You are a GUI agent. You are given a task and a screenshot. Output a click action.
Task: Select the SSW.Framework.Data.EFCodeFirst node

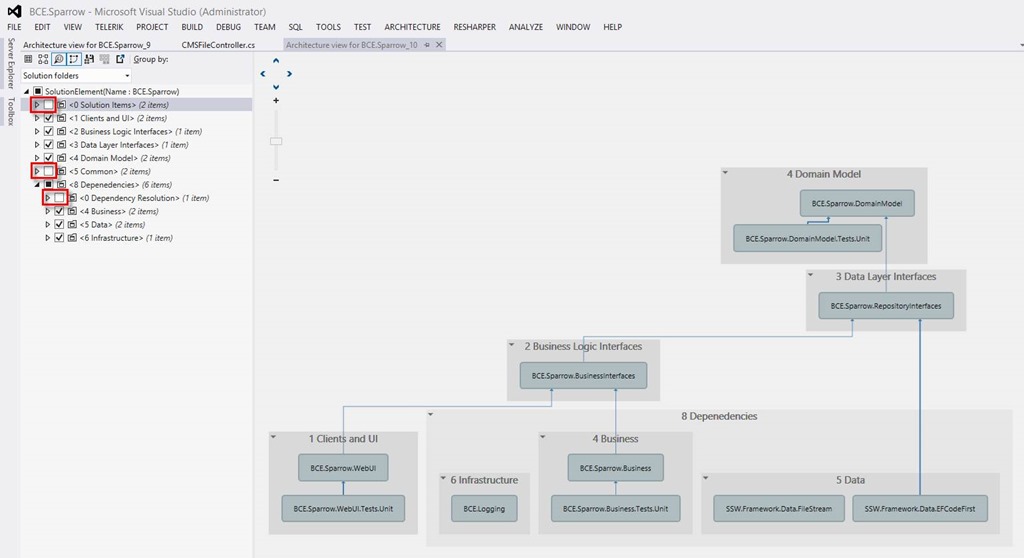[920, 508]
